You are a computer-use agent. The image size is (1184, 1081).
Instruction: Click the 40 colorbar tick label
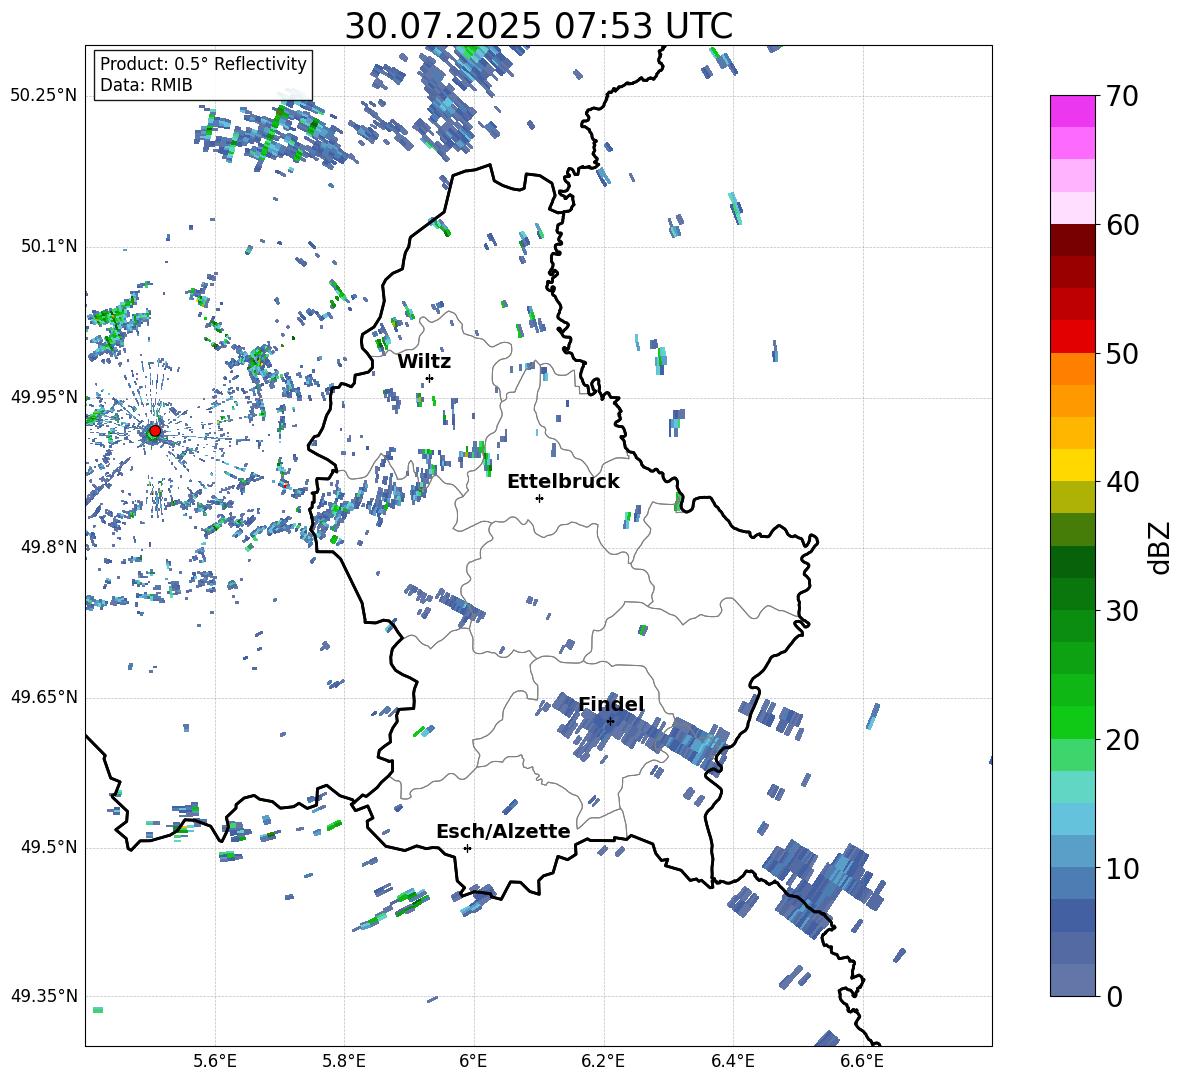point(1122,482)
